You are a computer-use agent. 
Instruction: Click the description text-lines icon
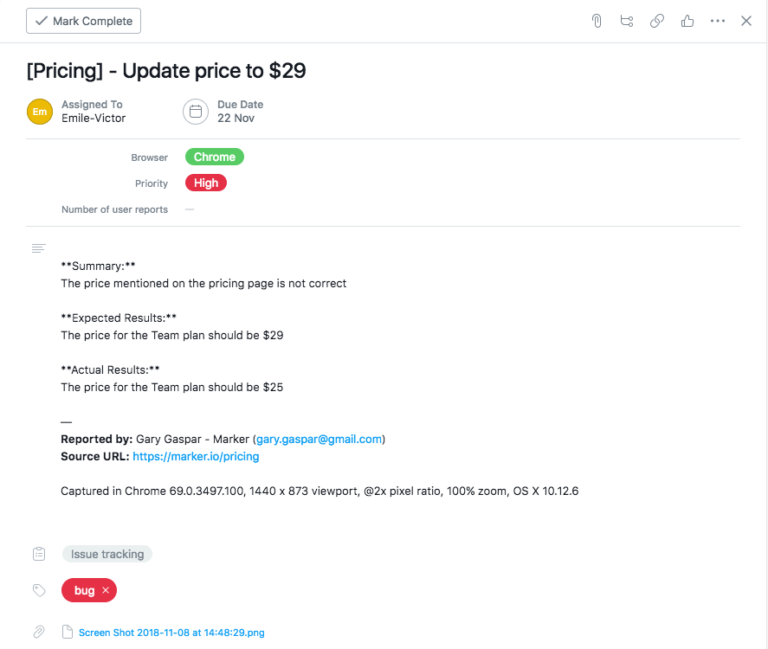click(x=39, y=248)
